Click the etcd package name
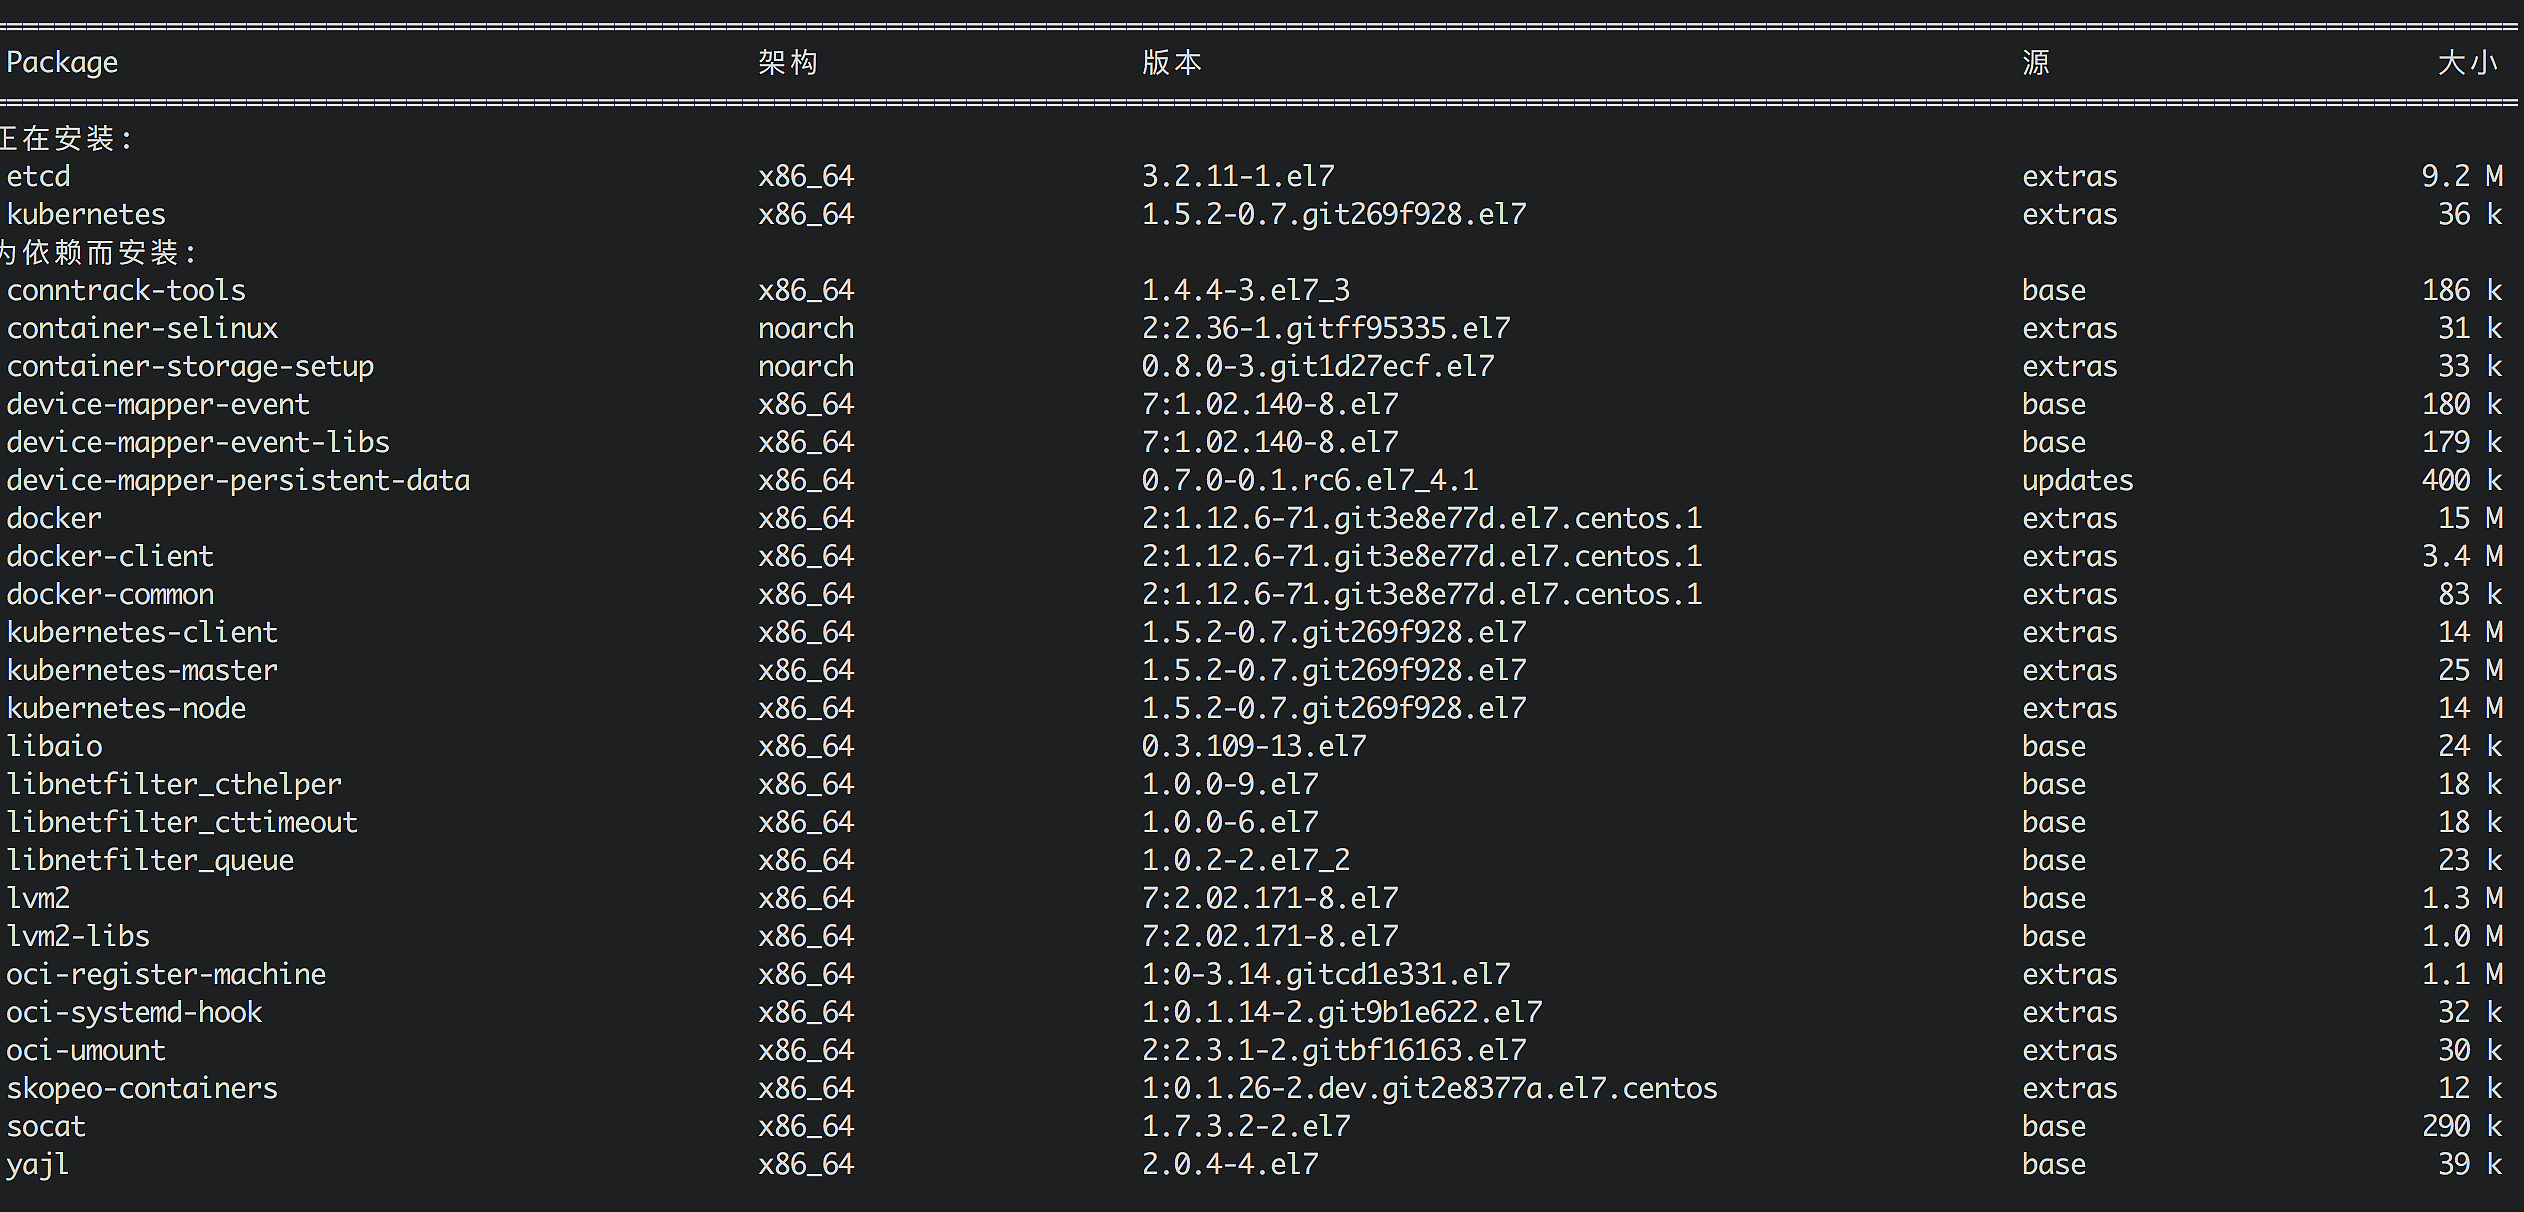Image resolution: width=2524 pixels, height=1212 pixels. (39, 176)
